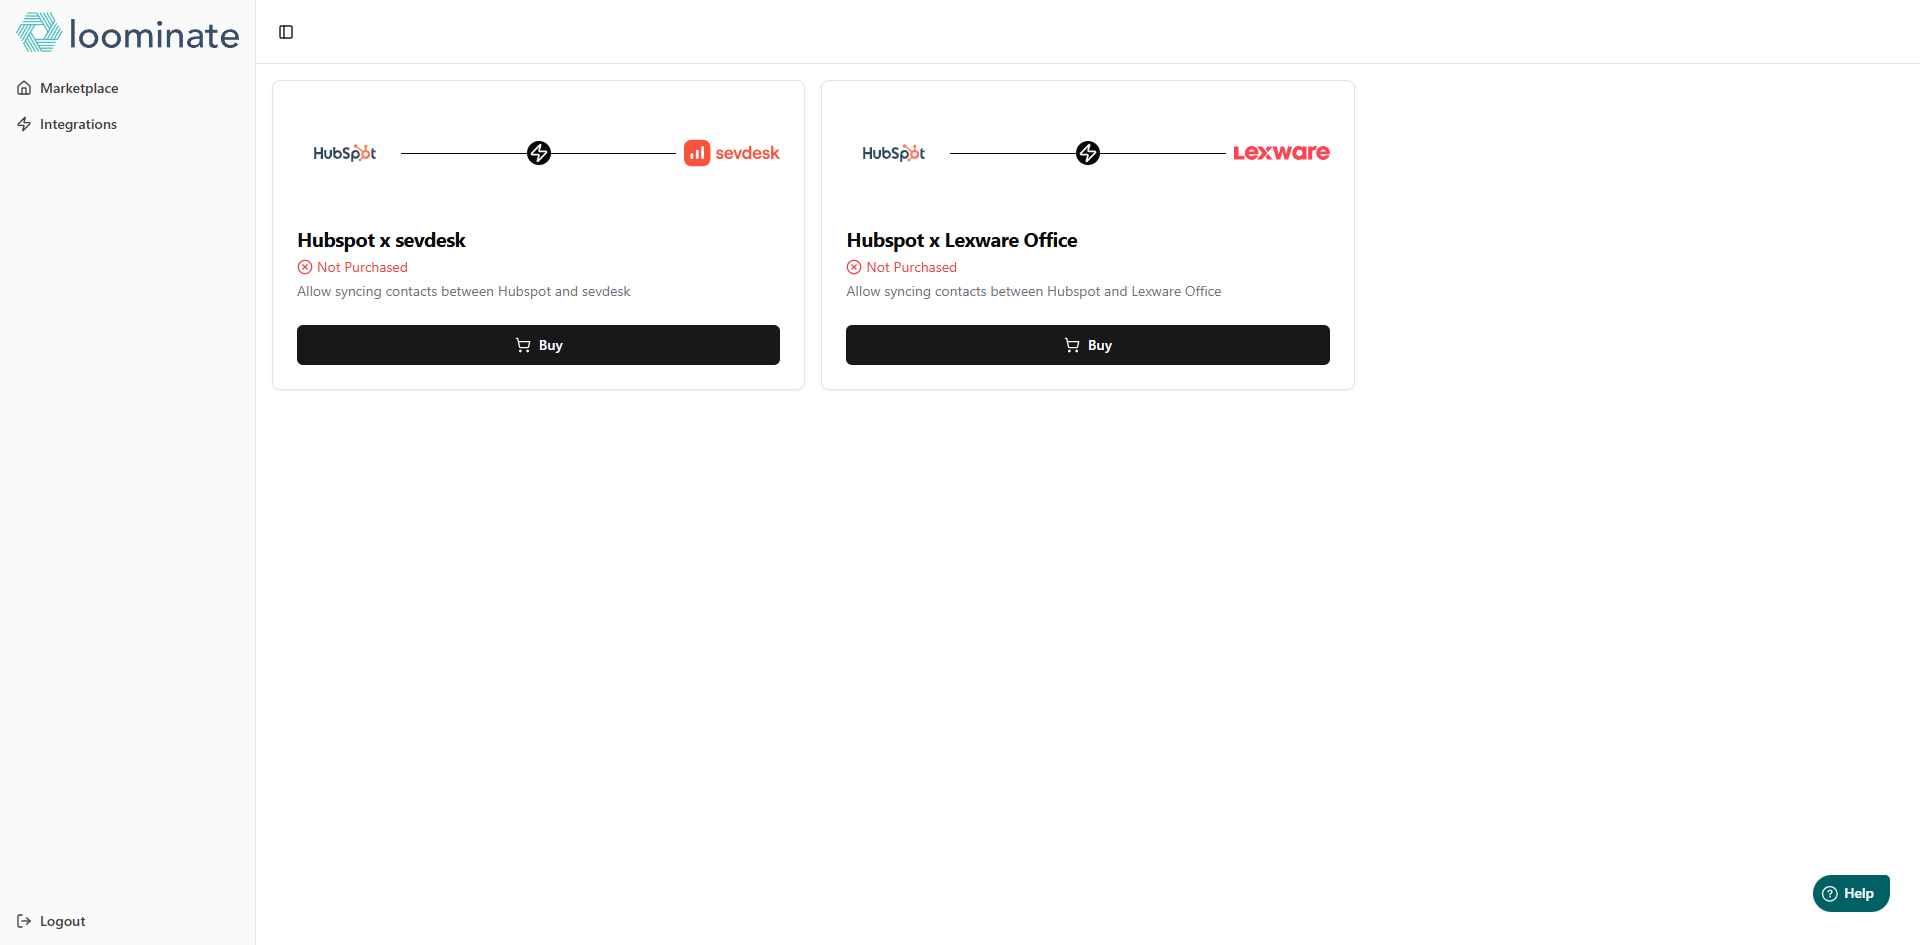Image resolution: width=1920 pixels, height=945 pixels.
Task: Toggle the sidebar panel icon
Action: (286, 32)
